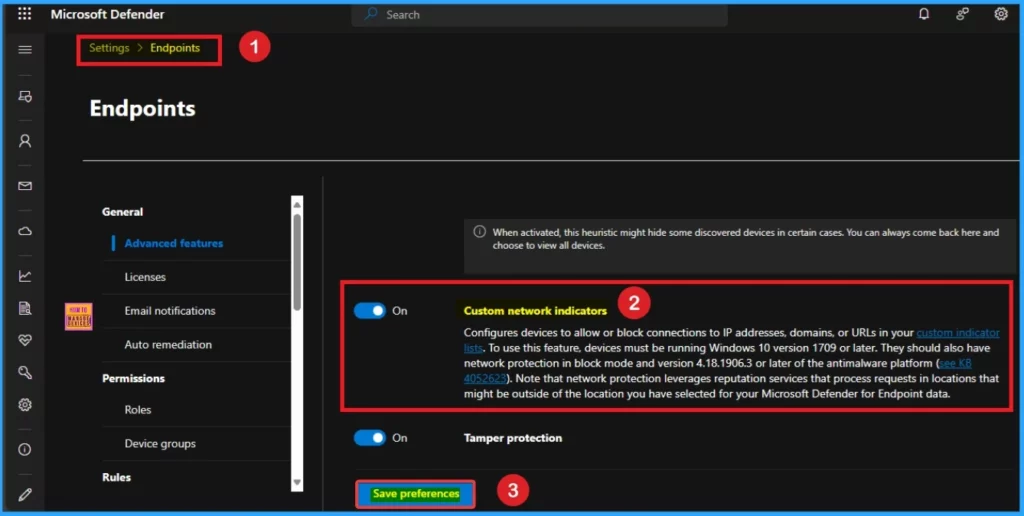Click the Rules section header
Viewport: 1024px width, 516px height.
tap(116, 477)
